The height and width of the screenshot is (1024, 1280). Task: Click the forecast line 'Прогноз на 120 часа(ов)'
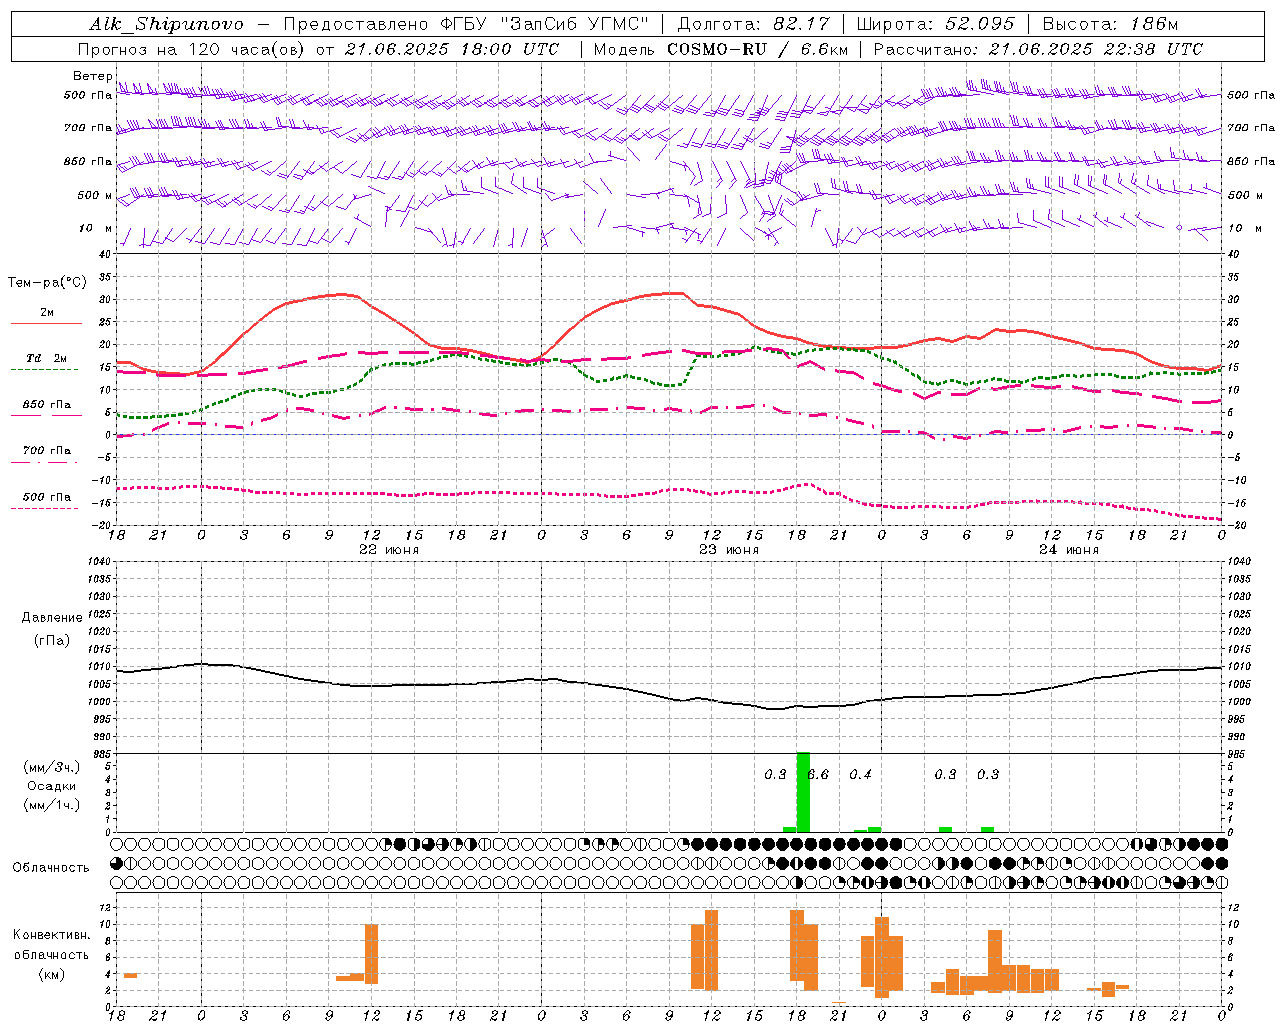[192, 49]
